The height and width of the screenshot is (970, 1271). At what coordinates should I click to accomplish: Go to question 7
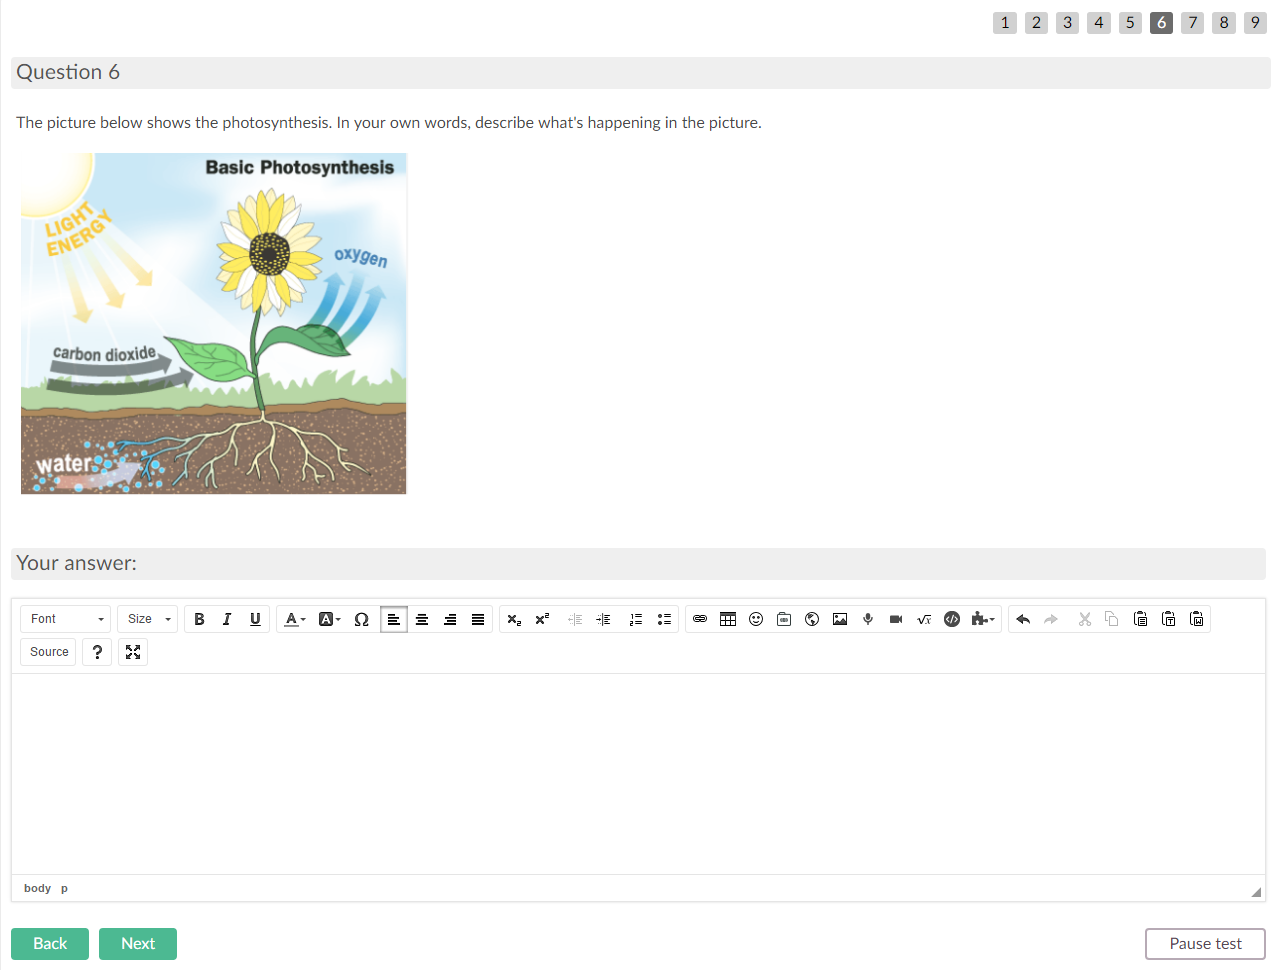pos(1192,22)
